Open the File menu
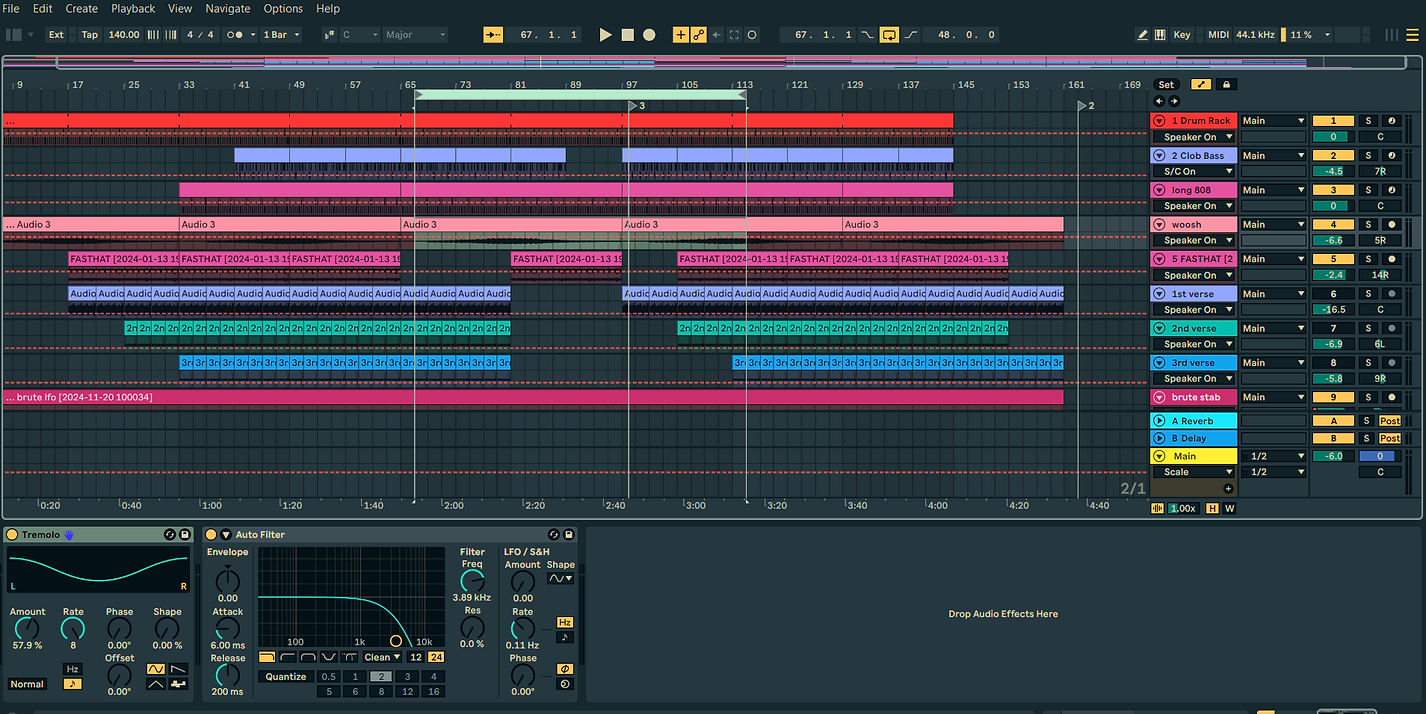This screenshot has width=1426, height=714. tap(12, 8)
